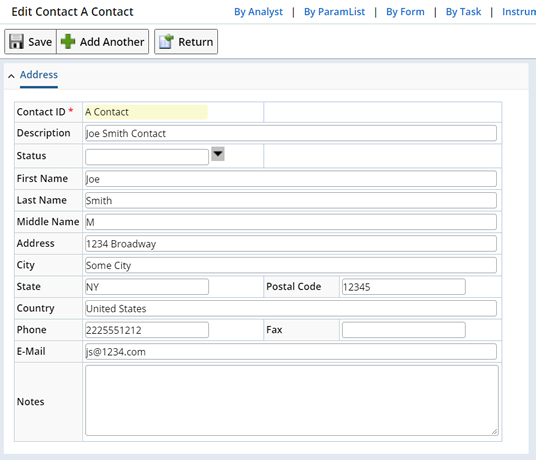Select the Address tab

pos(39,75)
